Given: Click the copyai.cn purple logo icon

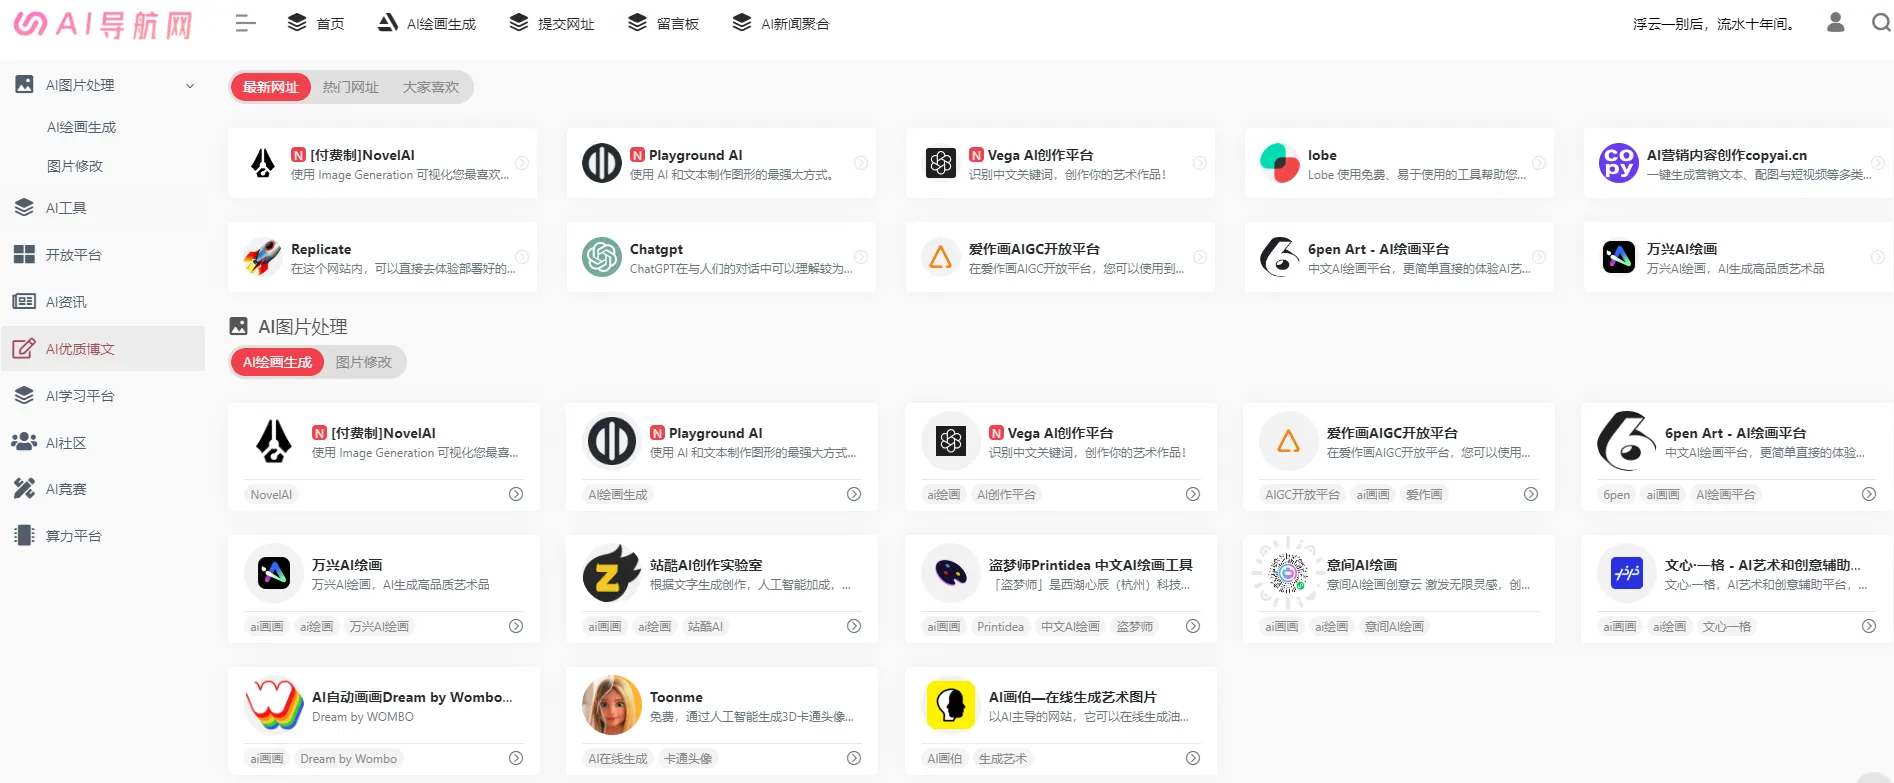Looking at the screenshot, I should coord(1619,163).
